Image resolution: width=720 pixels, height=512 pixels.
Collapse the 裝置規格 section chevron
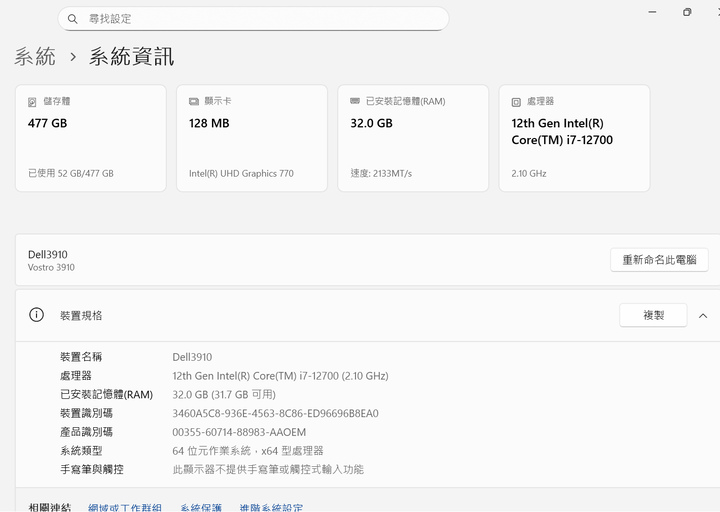703,315
